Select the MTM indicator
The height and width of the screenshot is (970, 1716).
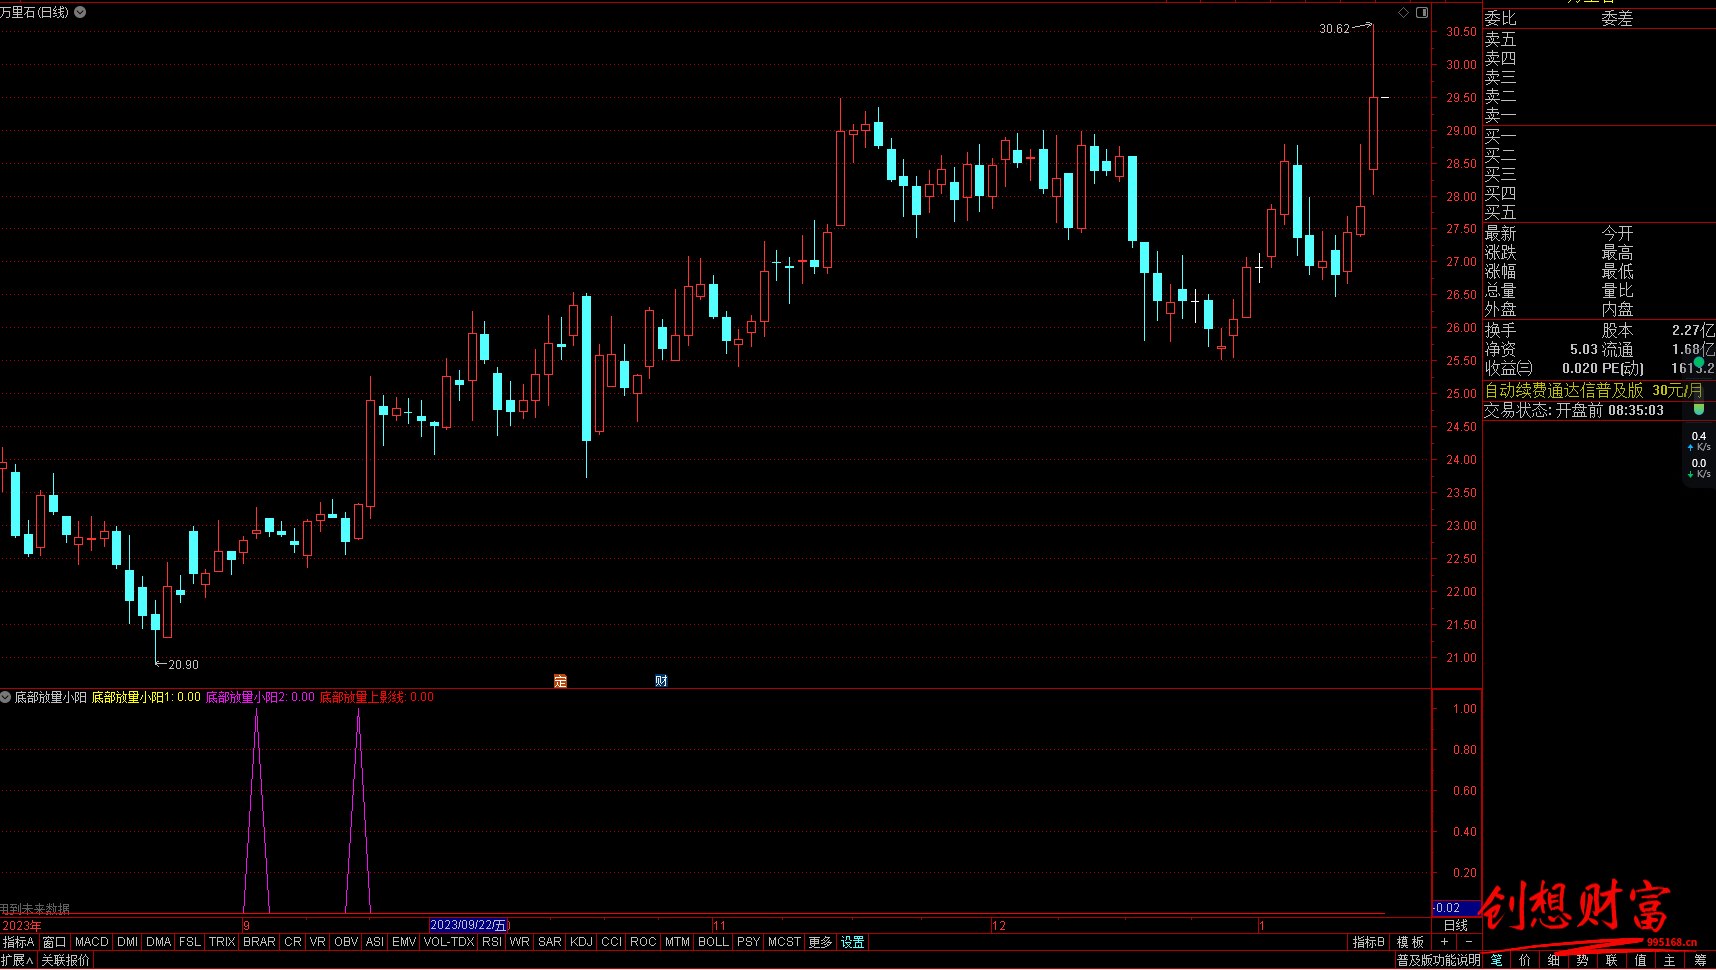[677, 942]
